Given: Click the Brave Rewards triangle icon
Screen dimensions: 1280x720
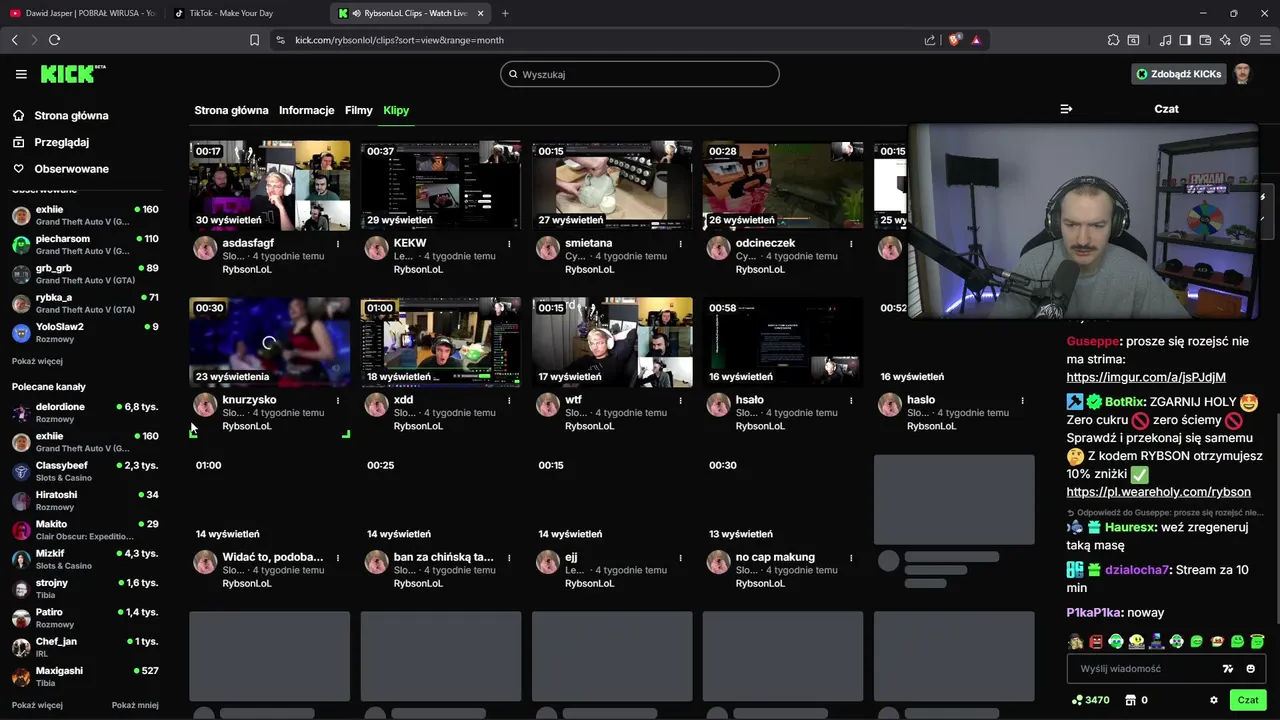Looking at the screenshot, I should pyautogui.click(x=976, y=40).
